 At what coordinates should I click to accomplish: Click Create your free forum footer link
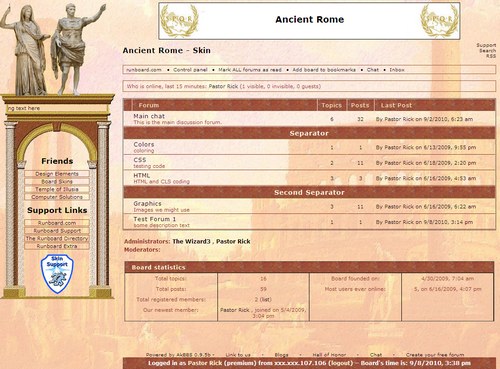tap(435, 355)
